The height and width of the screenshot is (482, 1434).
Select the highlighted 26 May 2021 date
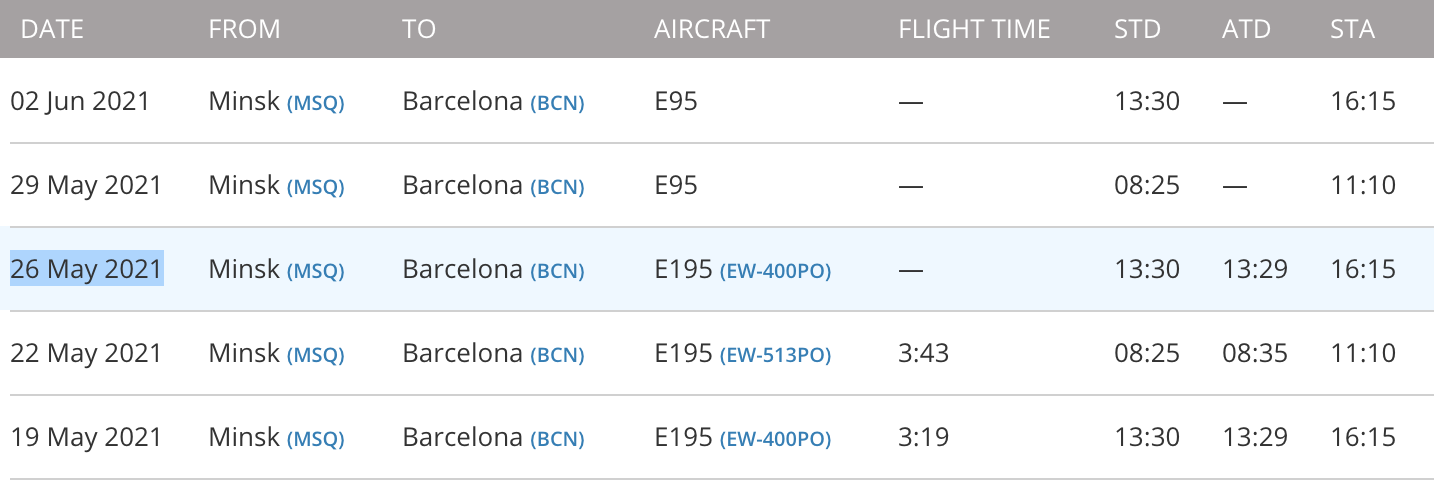click(x=86, y=269)
